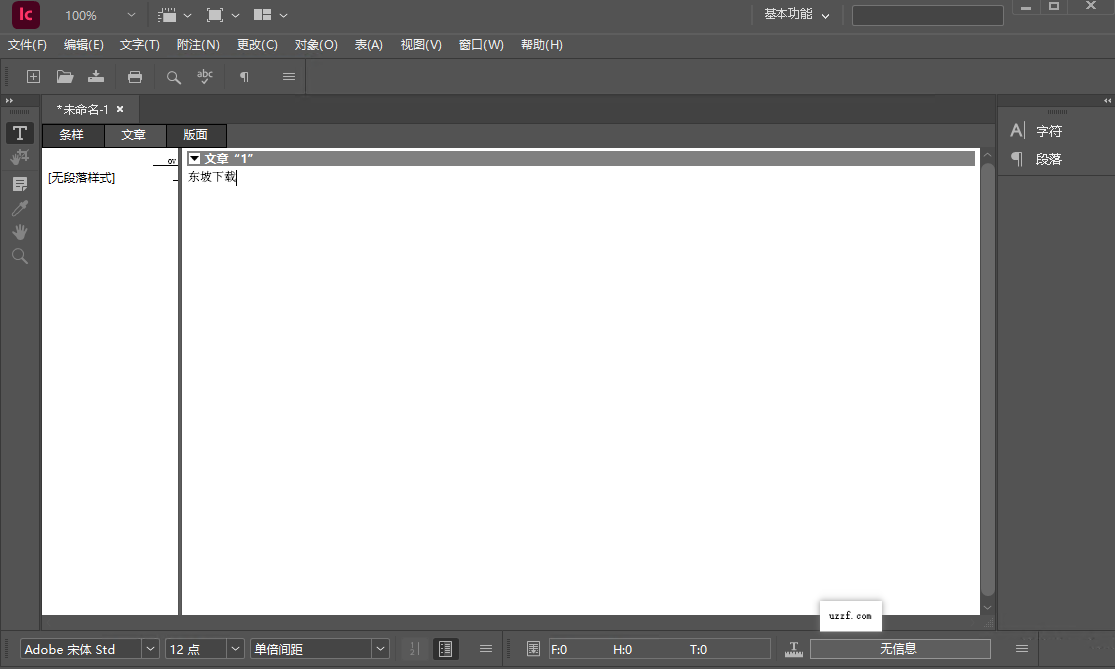The width and height of the screenshot is (1115, 669).
Task: Open the Adobe 宋体 Std font dropdown
Action: coord(150,648)
